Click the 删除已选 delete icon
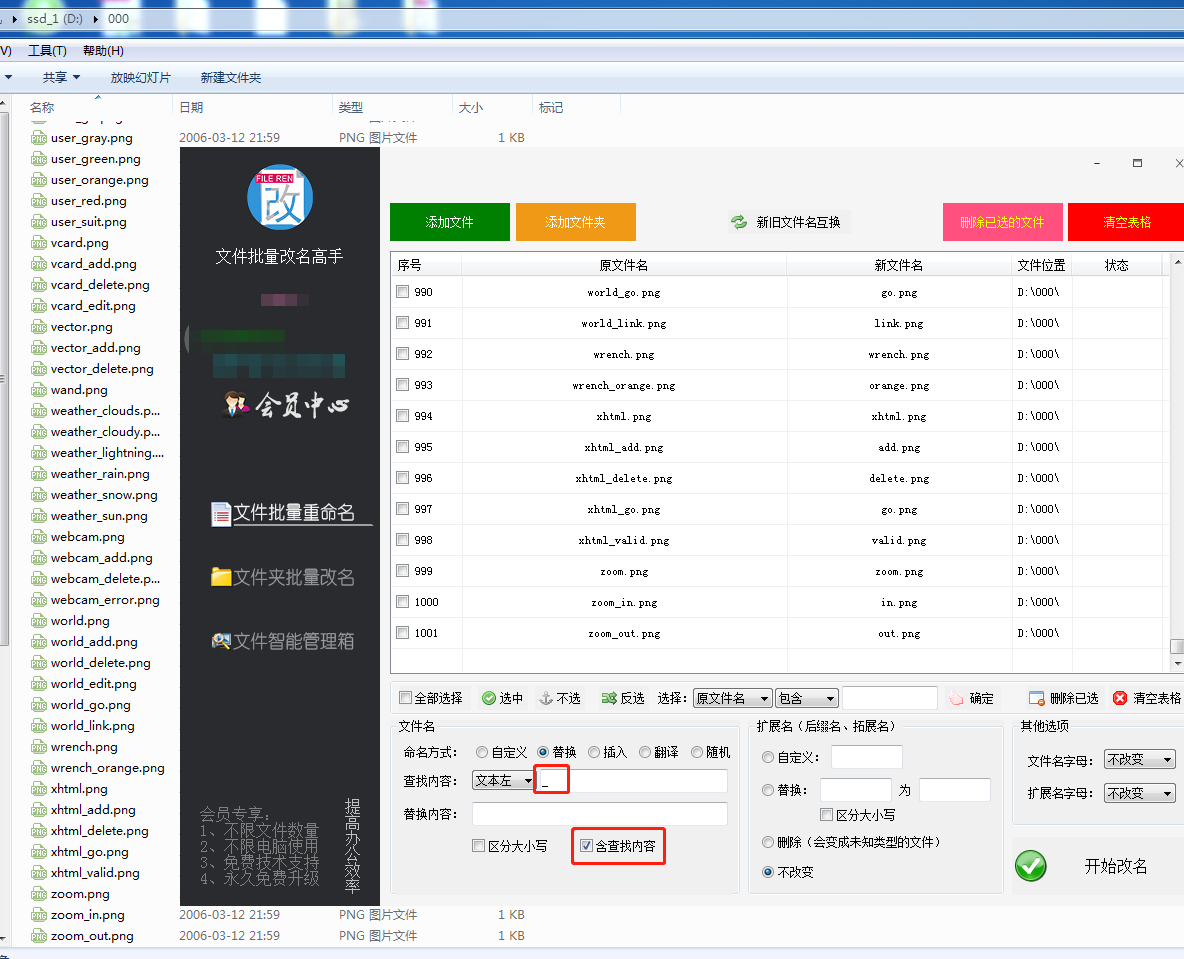This screenshot has height=959, width=1184. coord(1037,698)
